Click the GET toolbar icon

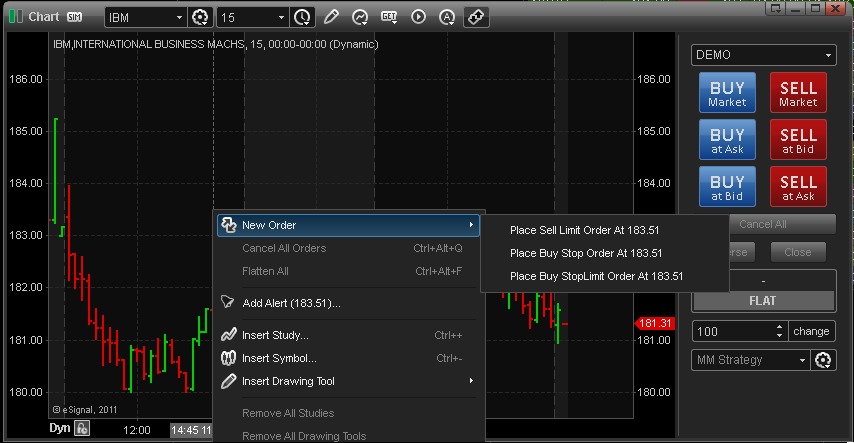click(389, 17)
